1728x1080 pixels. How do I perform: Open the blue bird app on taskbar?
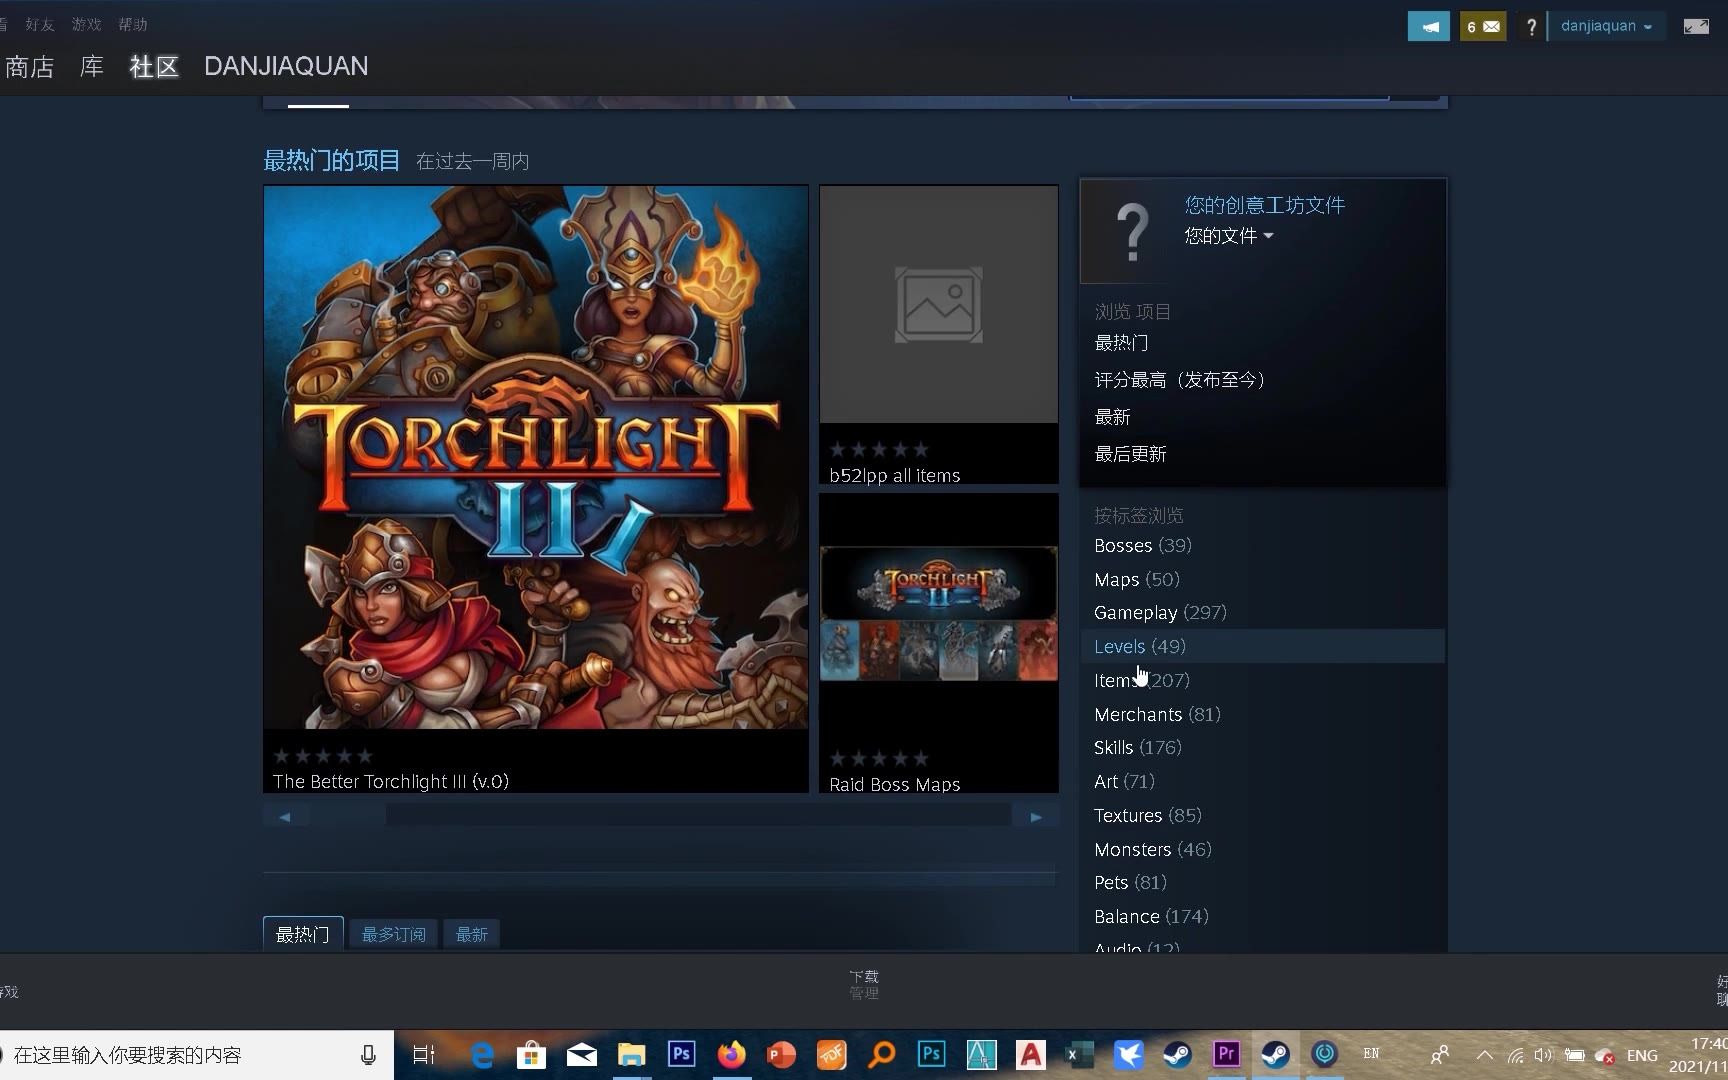pos(1128,1055)
